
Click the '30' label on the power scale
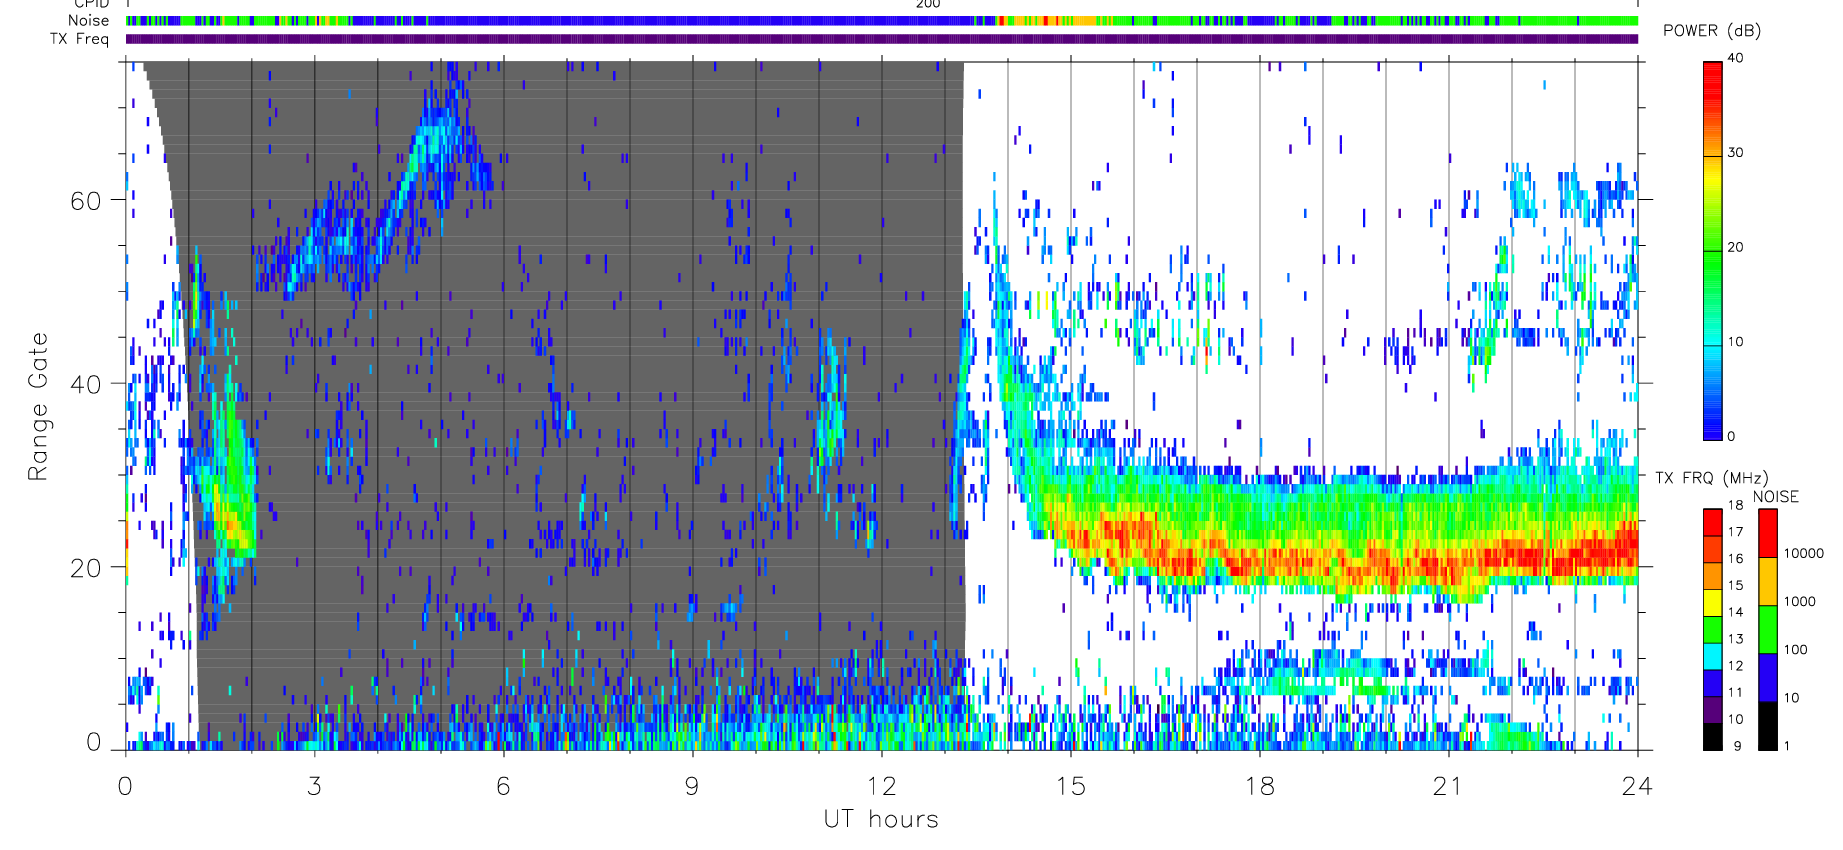pyautogui.click(x=1735, y=153)
